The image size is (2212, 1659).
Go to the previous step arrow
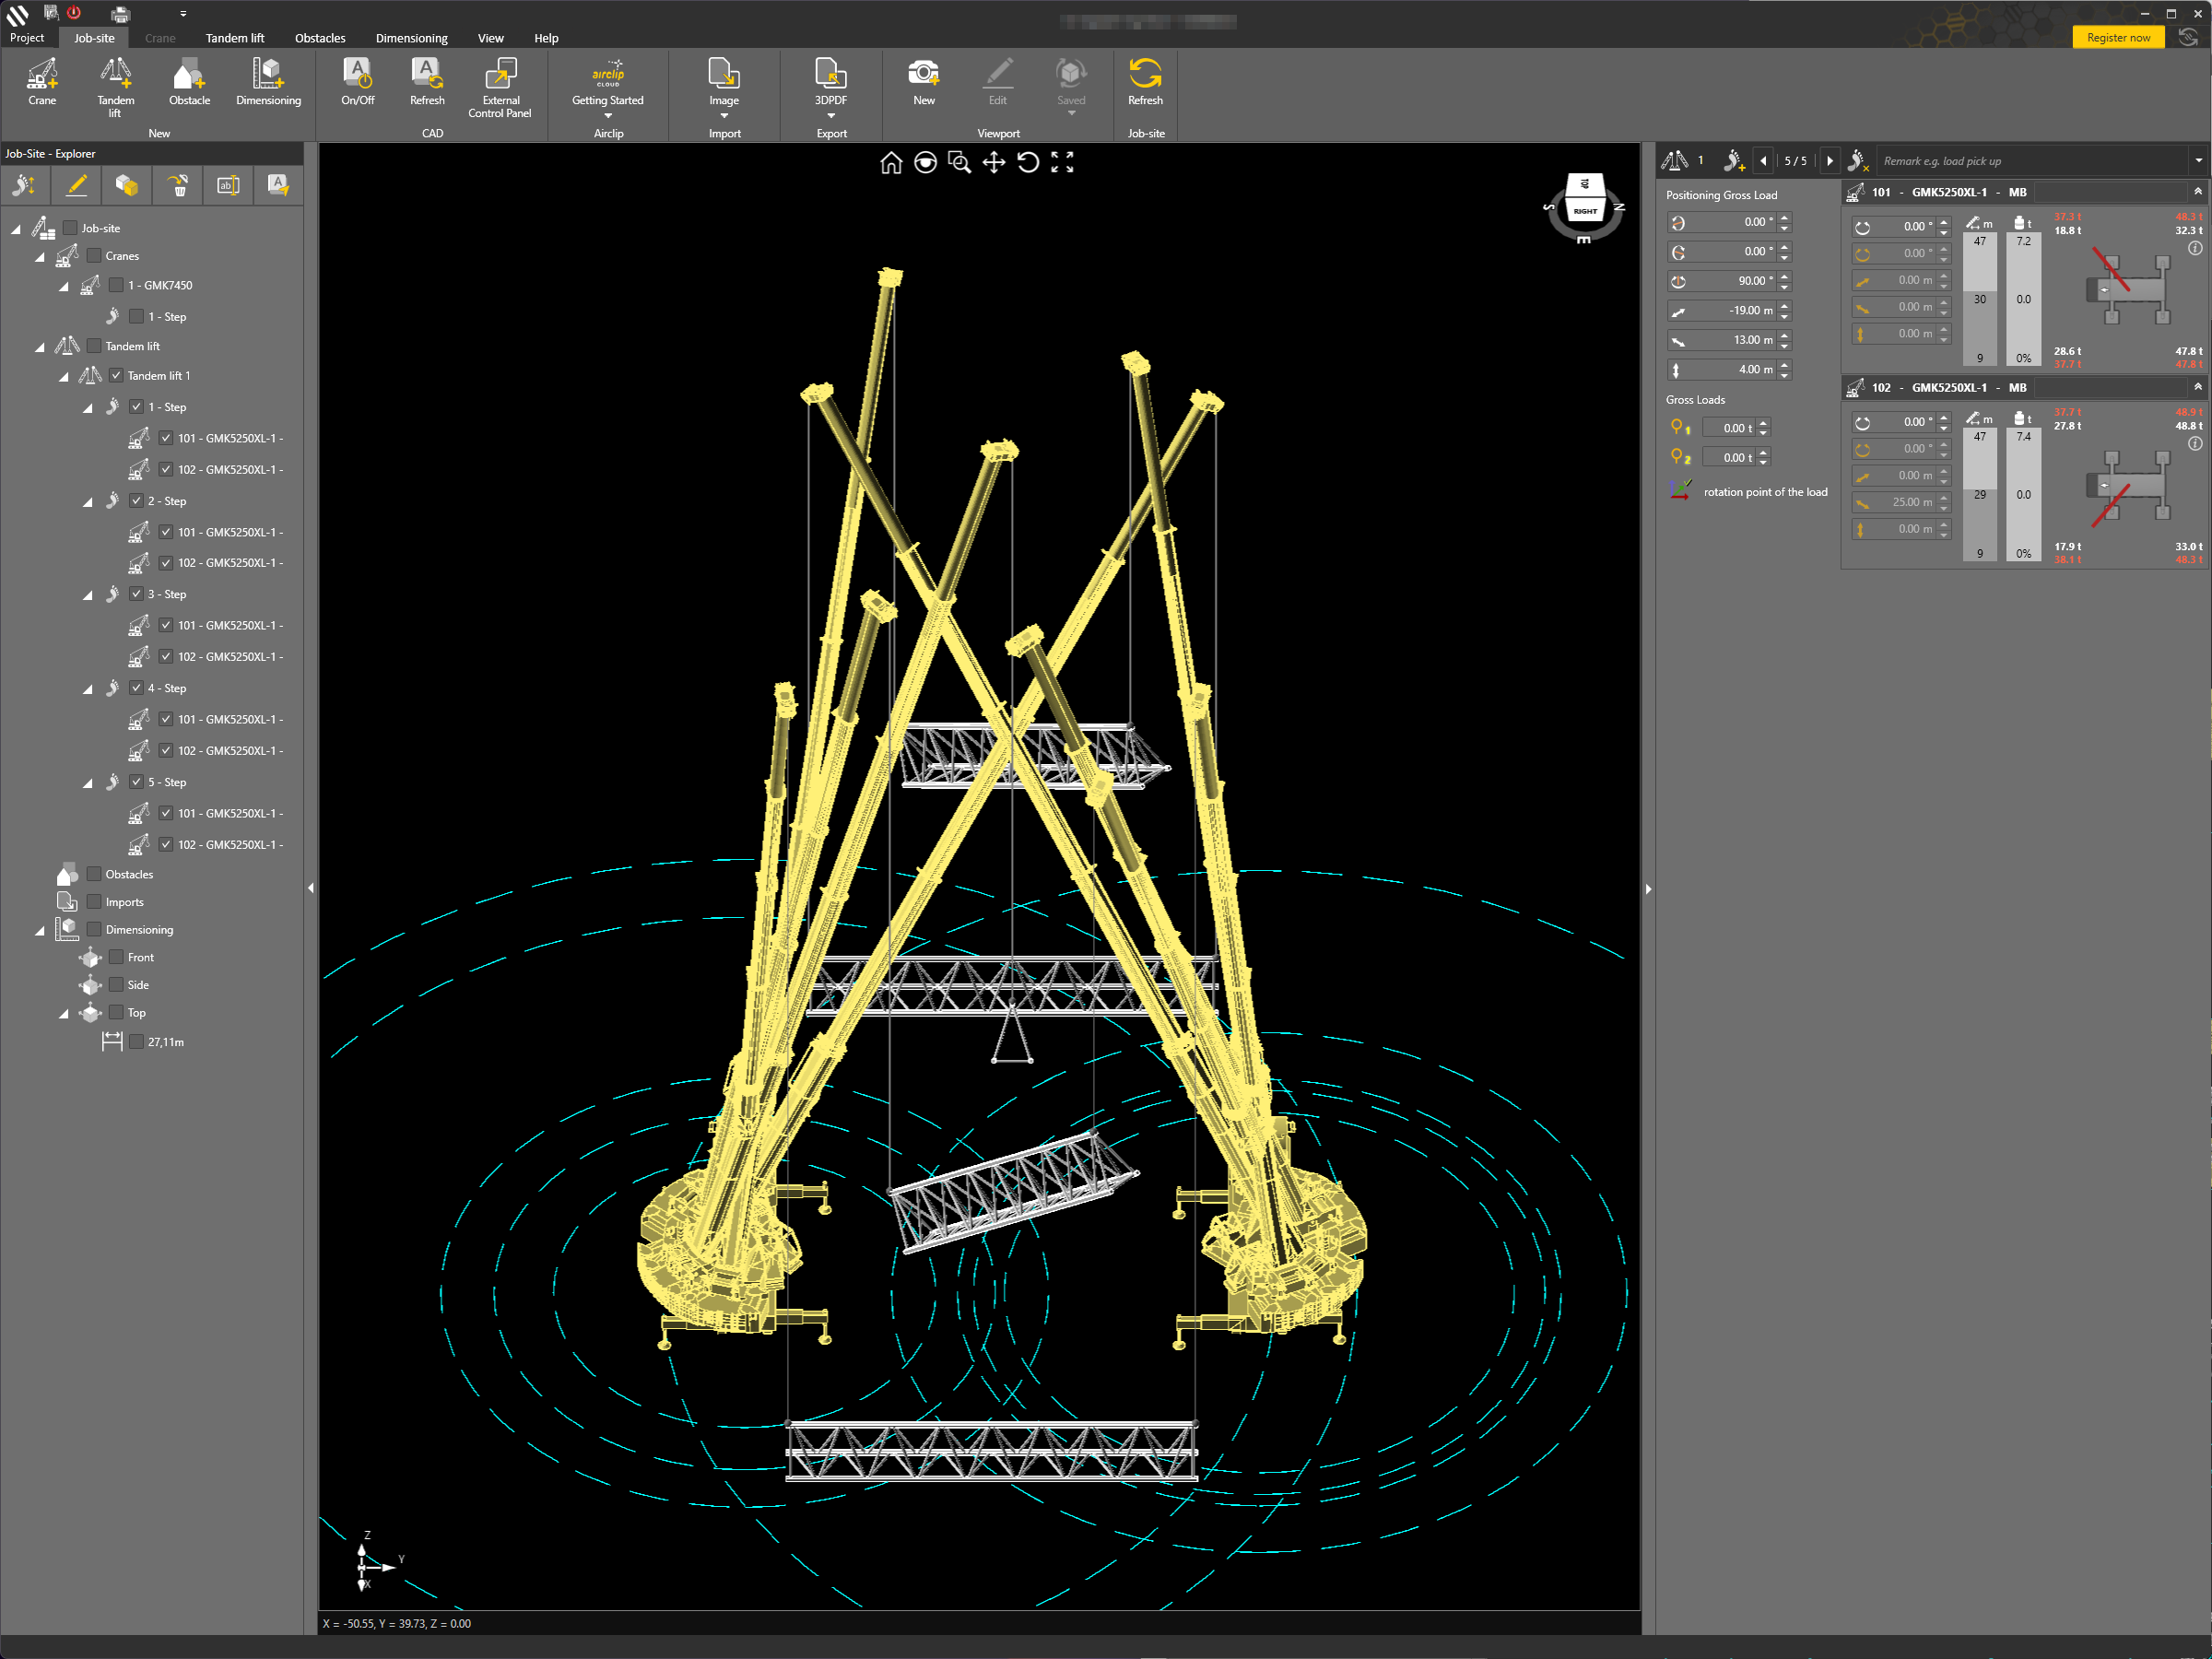1763,161
